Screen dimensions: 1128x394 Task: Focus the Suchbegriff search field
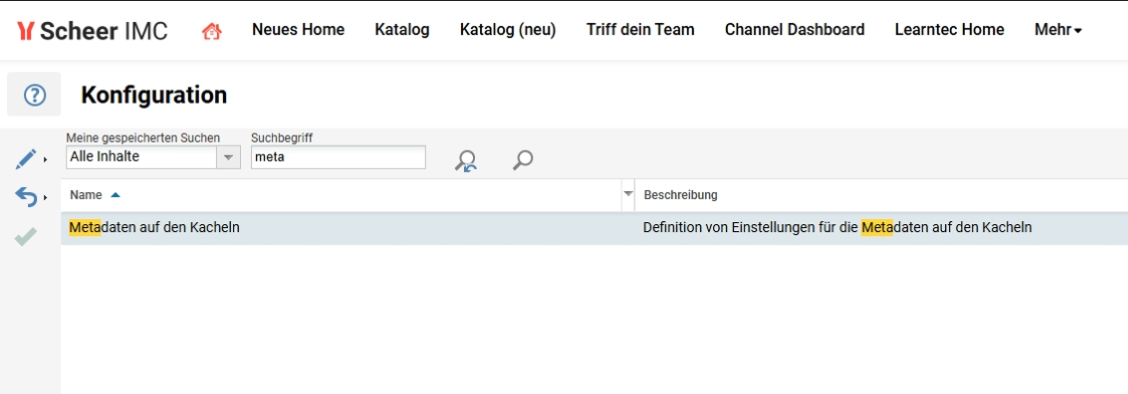coord(338,157)
